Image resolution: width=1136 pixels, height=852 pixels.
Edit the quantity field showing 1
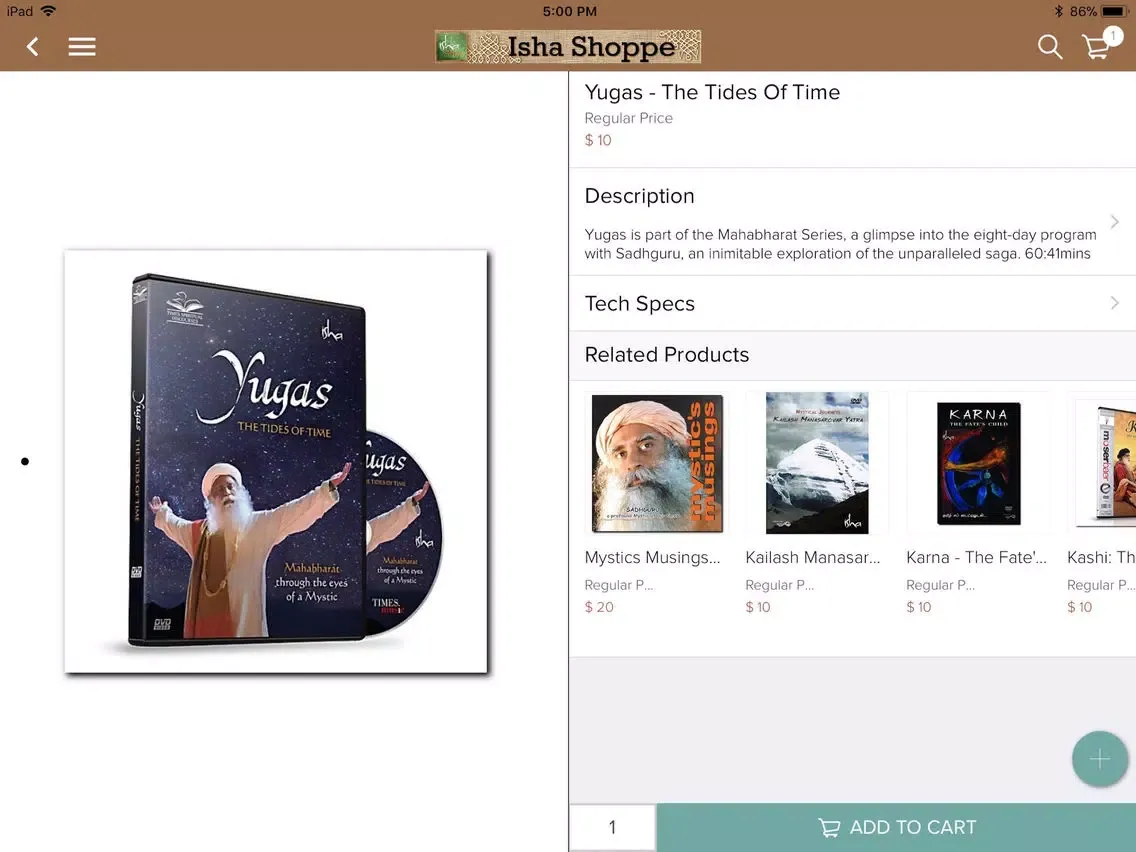point(613,827)
